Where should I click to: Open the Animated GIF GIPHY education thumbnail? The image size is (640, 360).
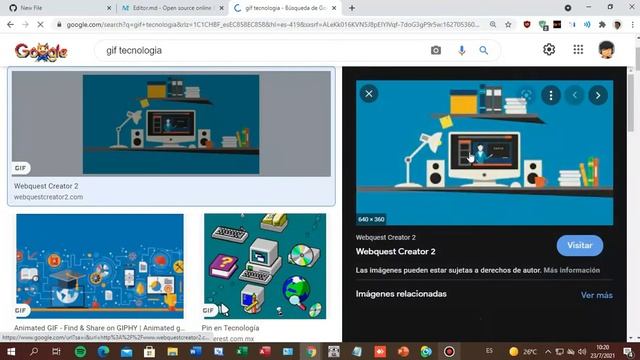pos(100,266)
